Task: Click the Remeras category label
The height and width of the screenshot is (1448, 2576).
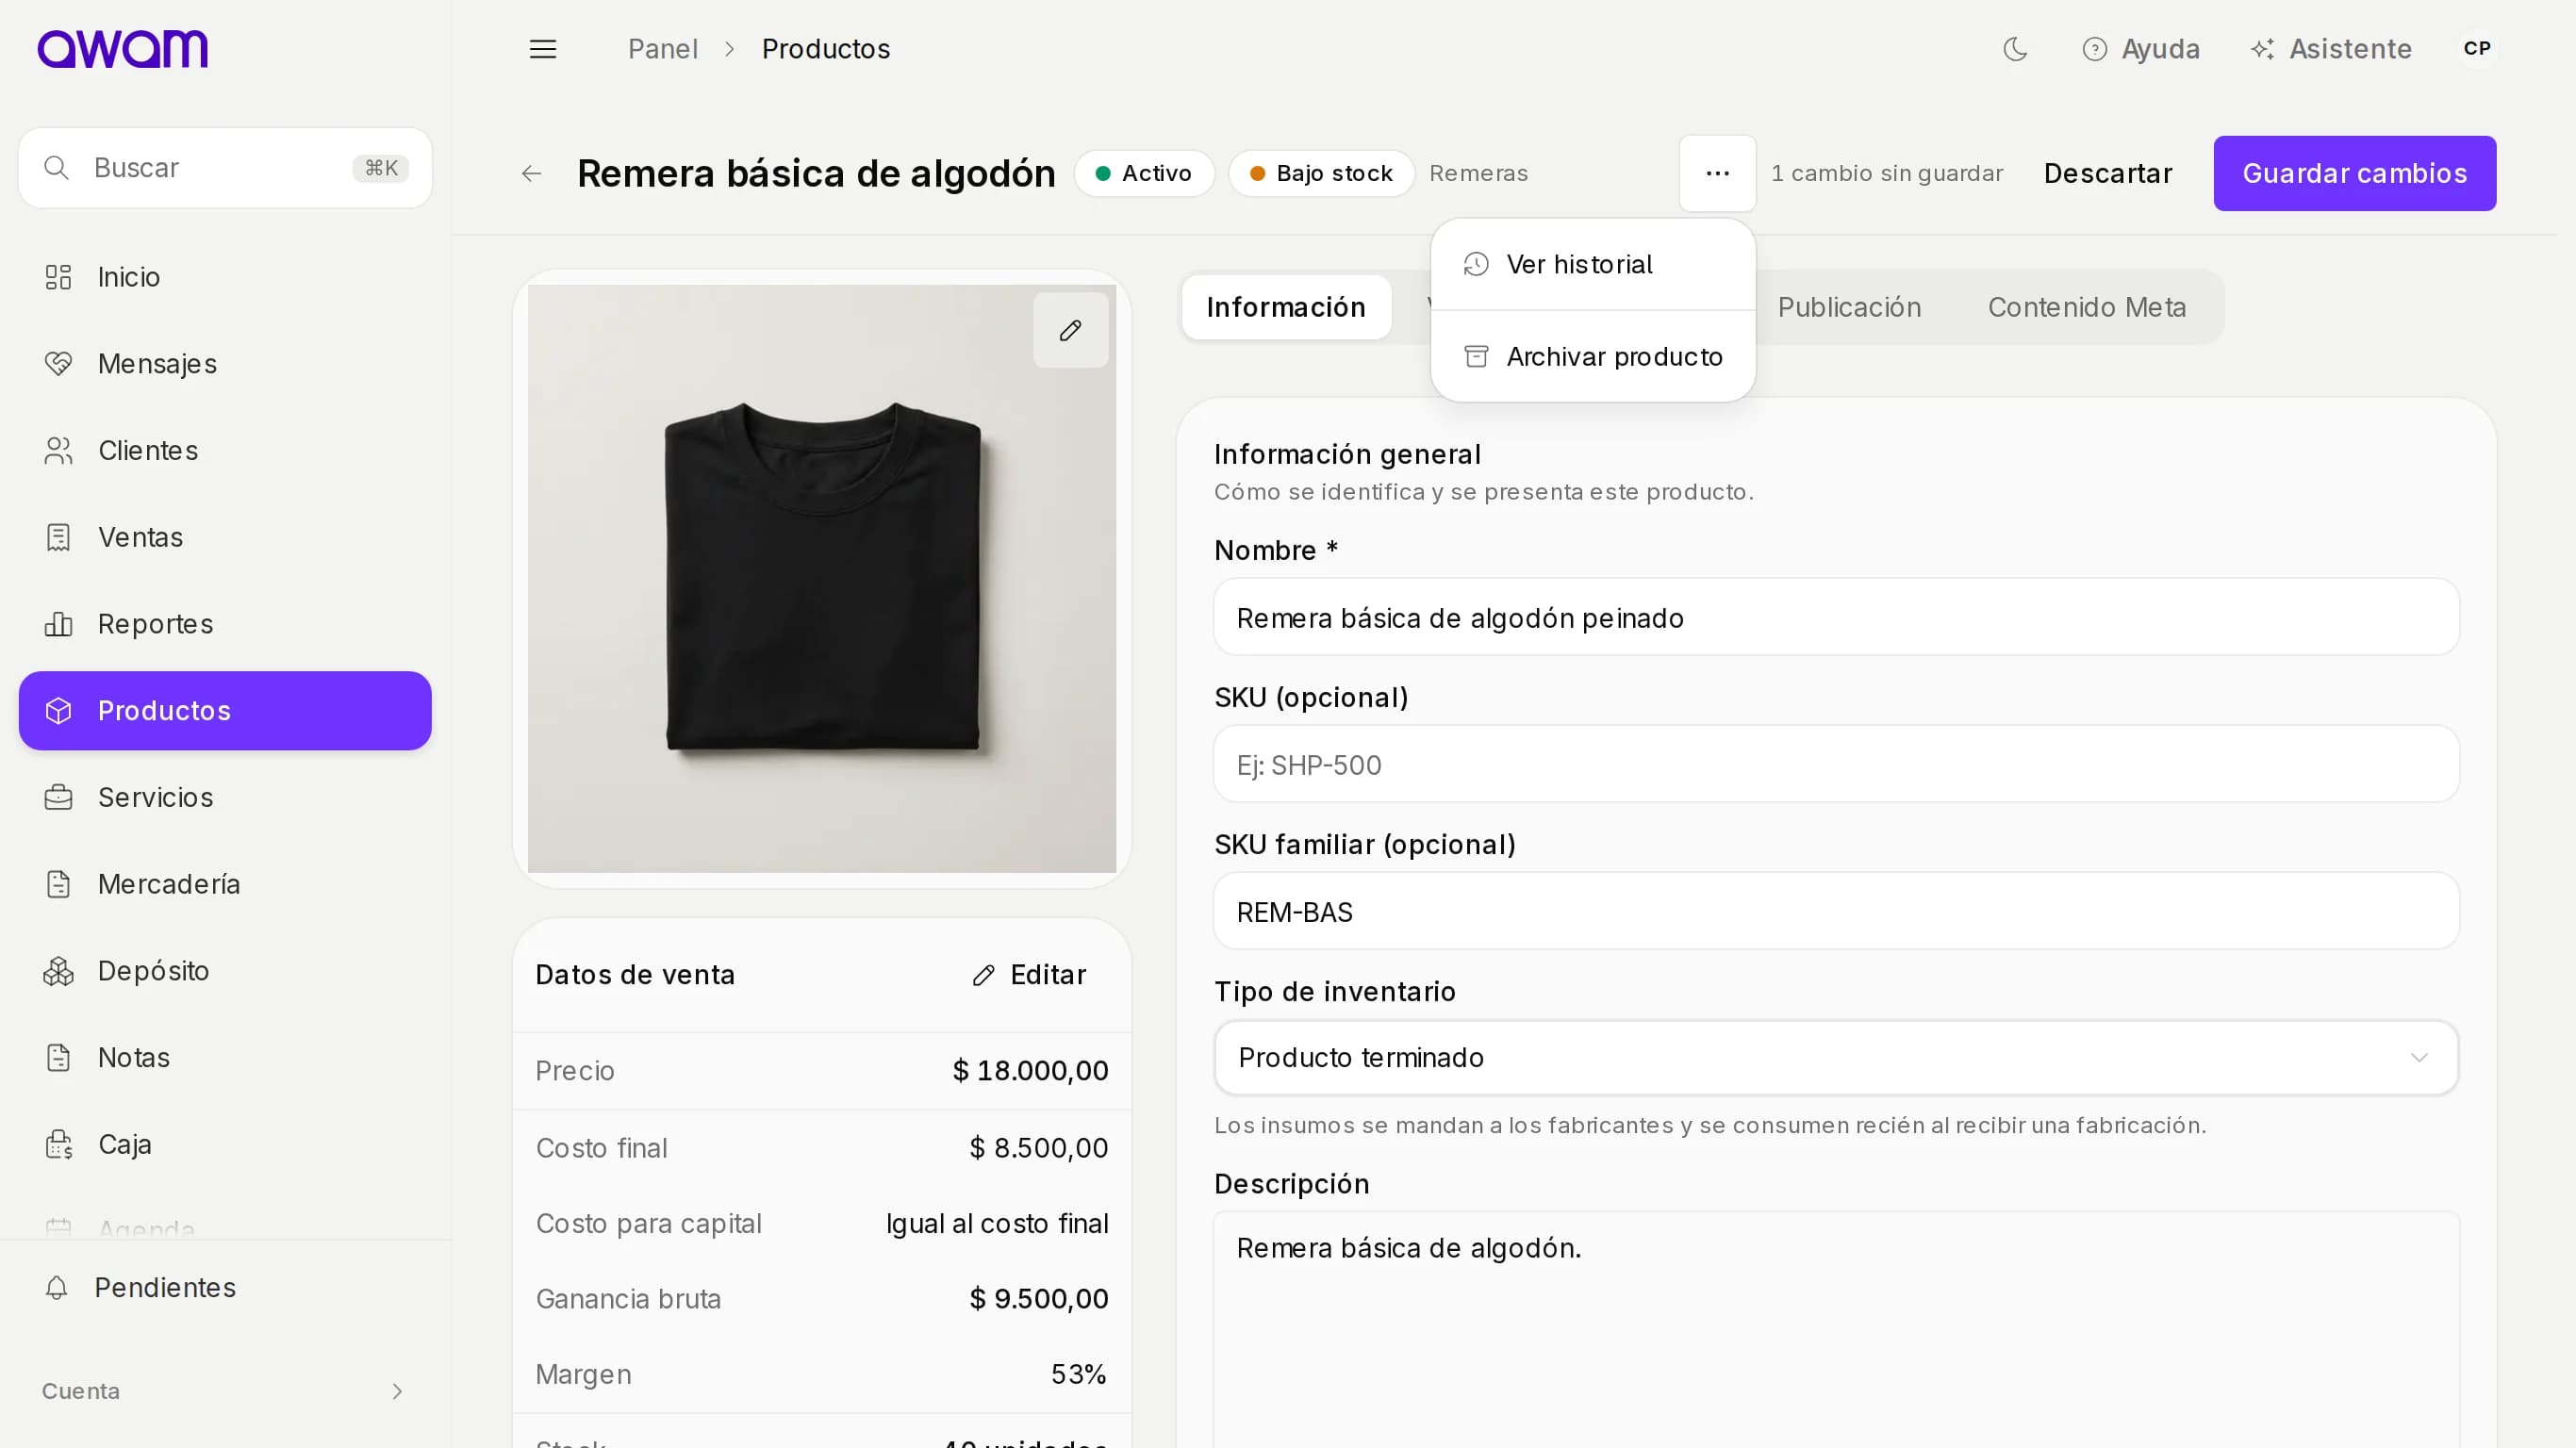Action: [x=1478, y=174]
